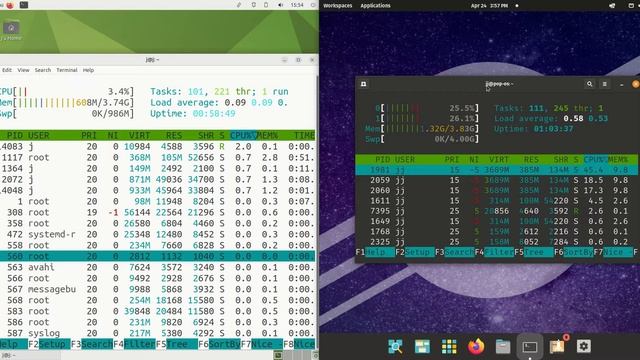The height and width of the screenshot is (360, 640).
Task: Click pen-shaped tray icon in left panel
Action: click(x=239, y=5)
